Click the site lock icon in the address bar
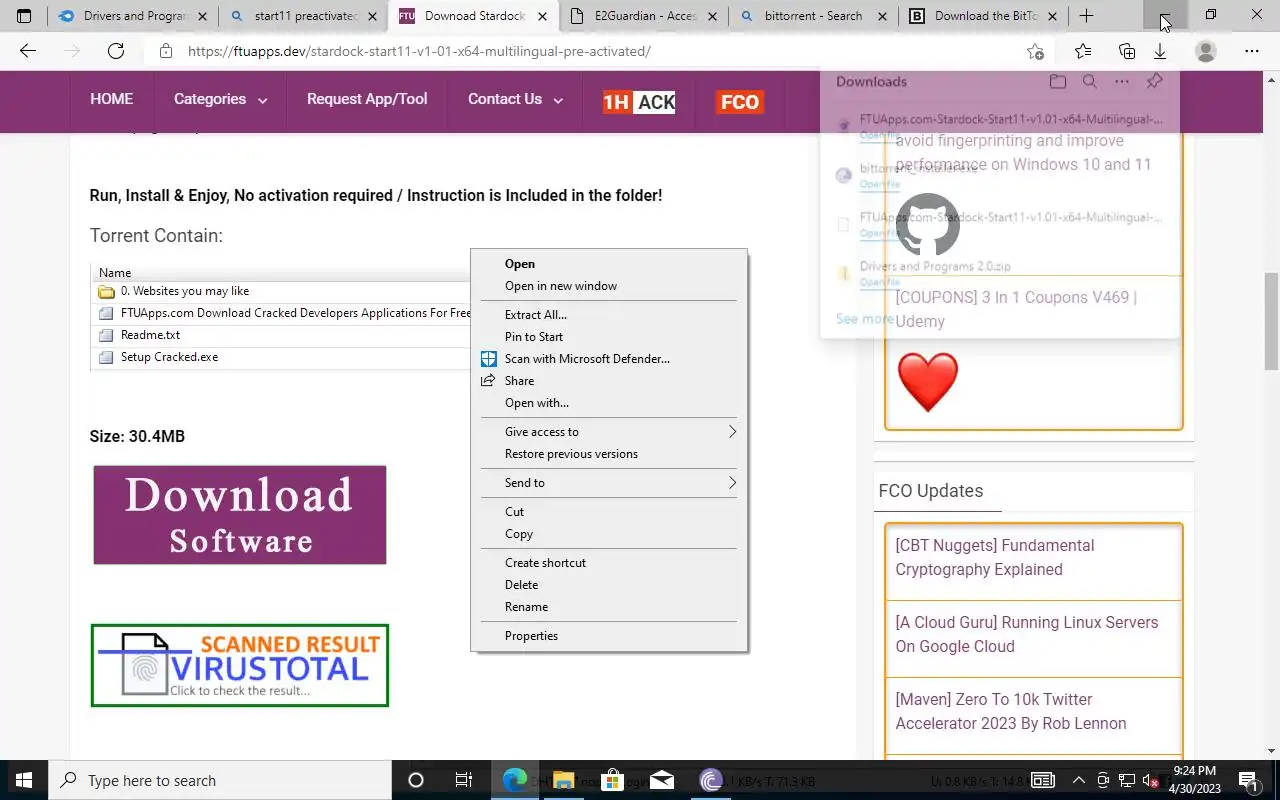The height and width of the screenshot is (800, 1280). pyautogui.click(x=166, y=51)
